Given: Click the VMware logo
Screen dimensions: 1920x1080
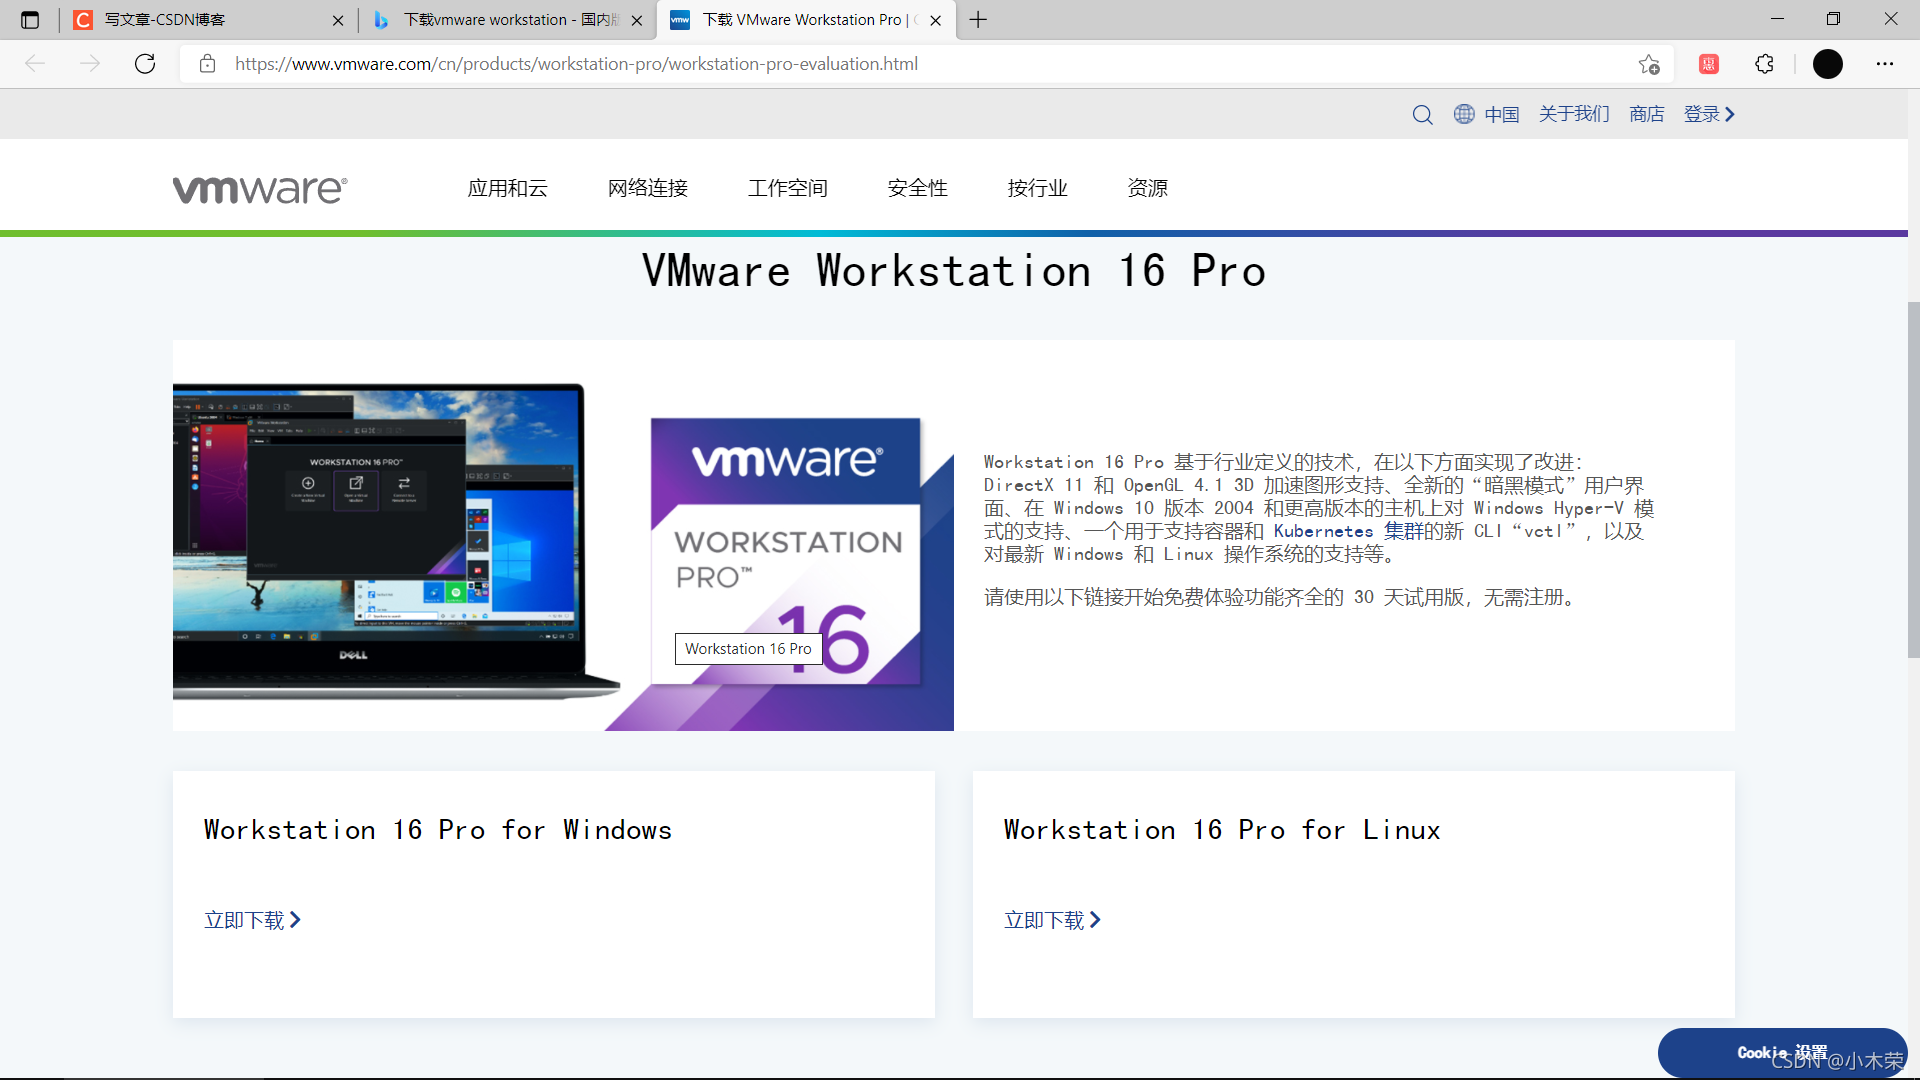Looking at the screenshot, I should click(260, 189).
